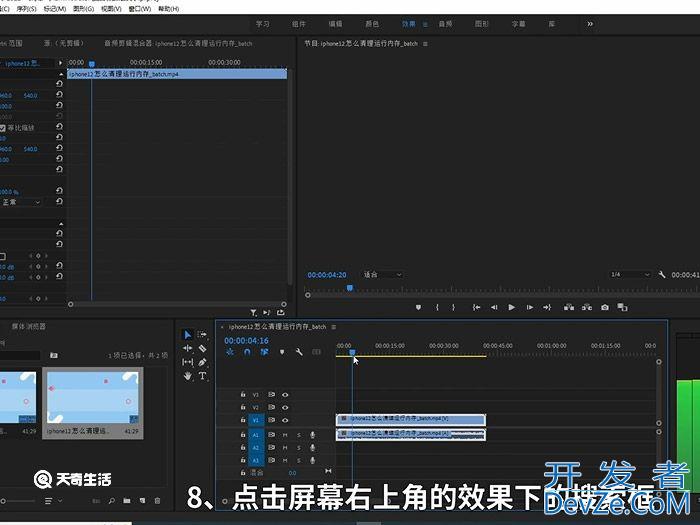The image size is (700, 525).
Task: Add marker in timeline panel
Action: 282,352
